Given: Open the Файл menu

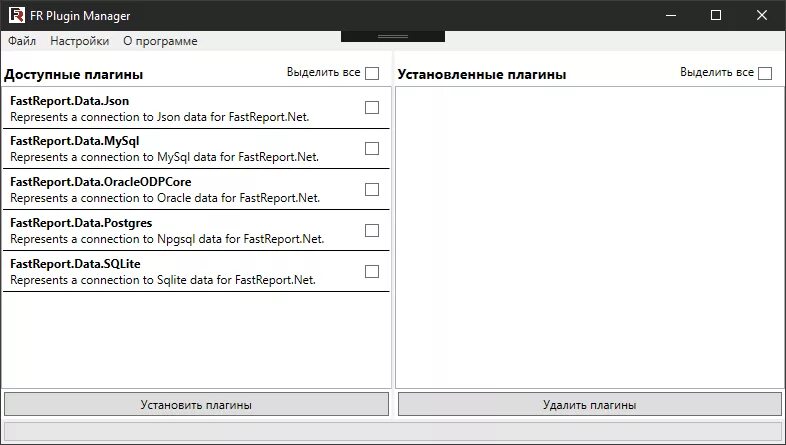Looking at the screenshot, I should click(22, 41).
